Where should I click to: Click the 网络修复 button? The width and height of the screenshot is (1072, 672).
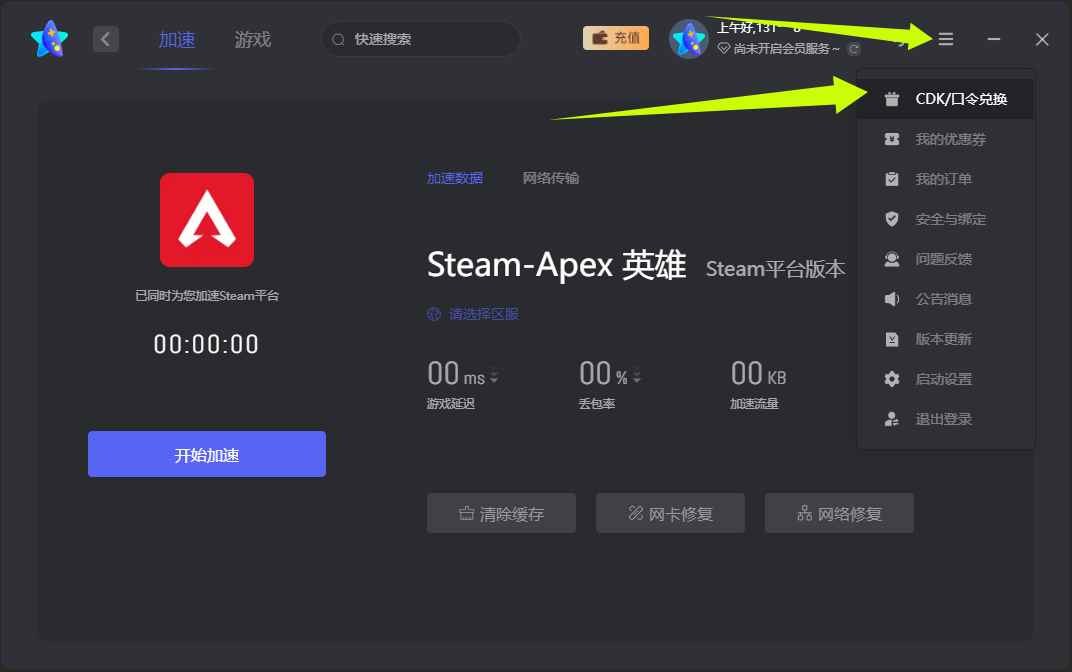[x=839, y=513]
